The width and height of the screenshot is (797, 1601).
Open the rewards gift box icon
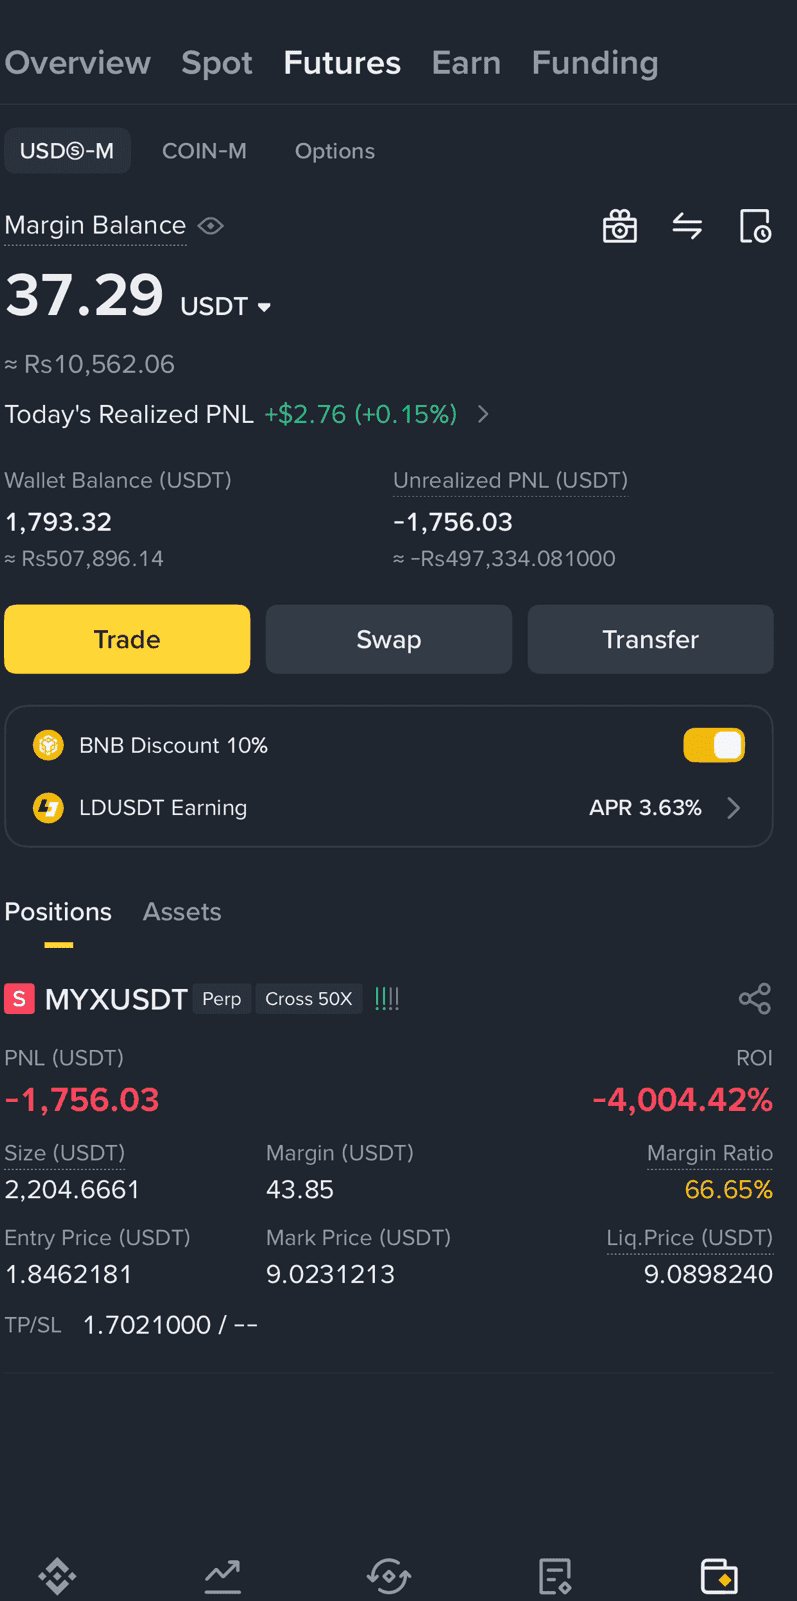pyautogui.click(x=620, y=227)
